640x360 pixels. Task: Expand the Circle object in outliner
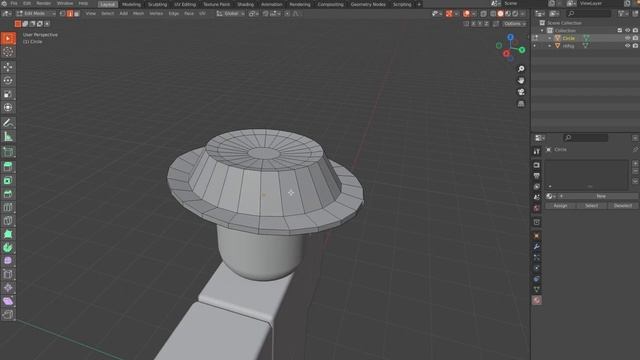pos(550,38)
